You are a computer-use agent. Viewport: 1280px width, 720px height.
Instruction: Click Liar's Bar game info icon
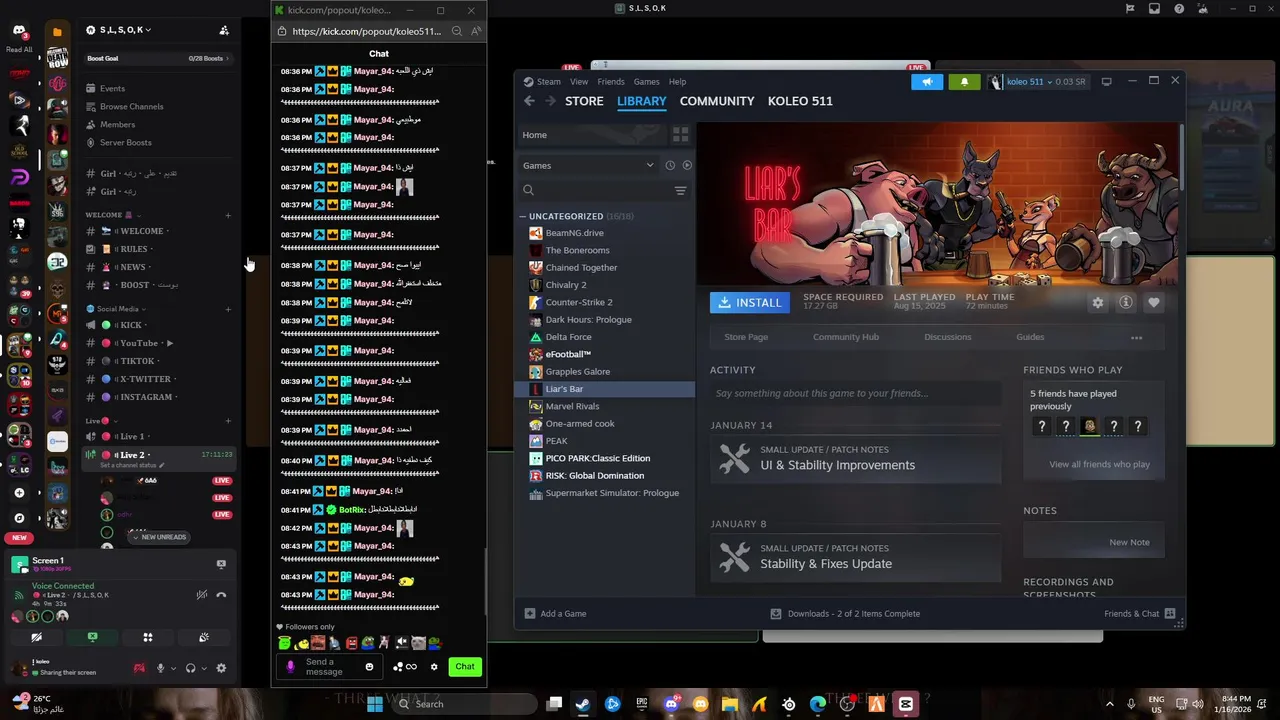point(1125,302)
